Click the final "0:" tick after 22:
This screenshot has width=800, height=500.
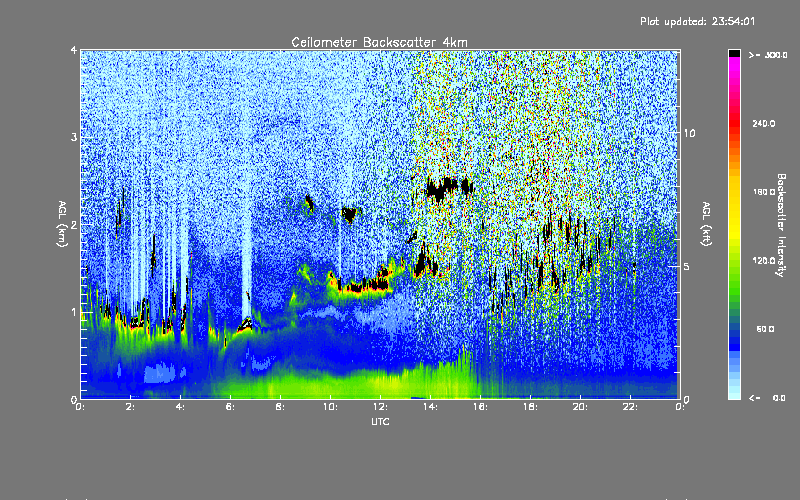tap(680, 407)
